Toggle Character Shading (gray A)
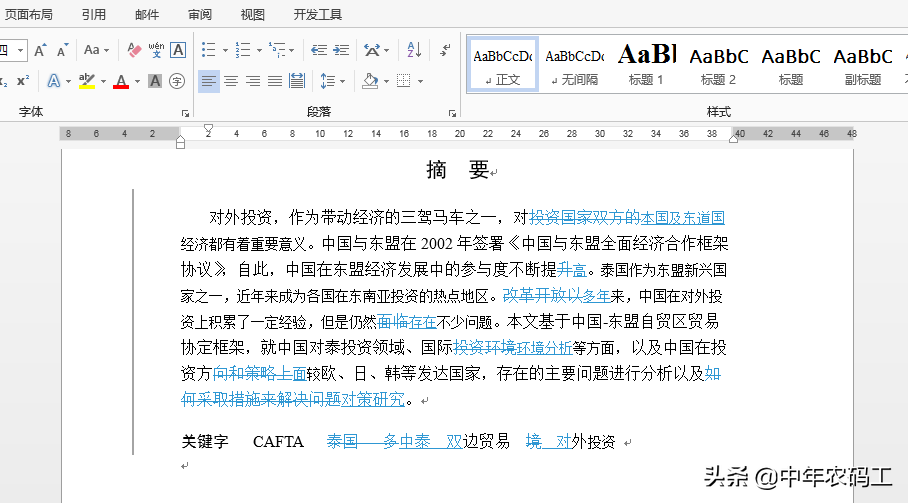 (x=155, y=81)
